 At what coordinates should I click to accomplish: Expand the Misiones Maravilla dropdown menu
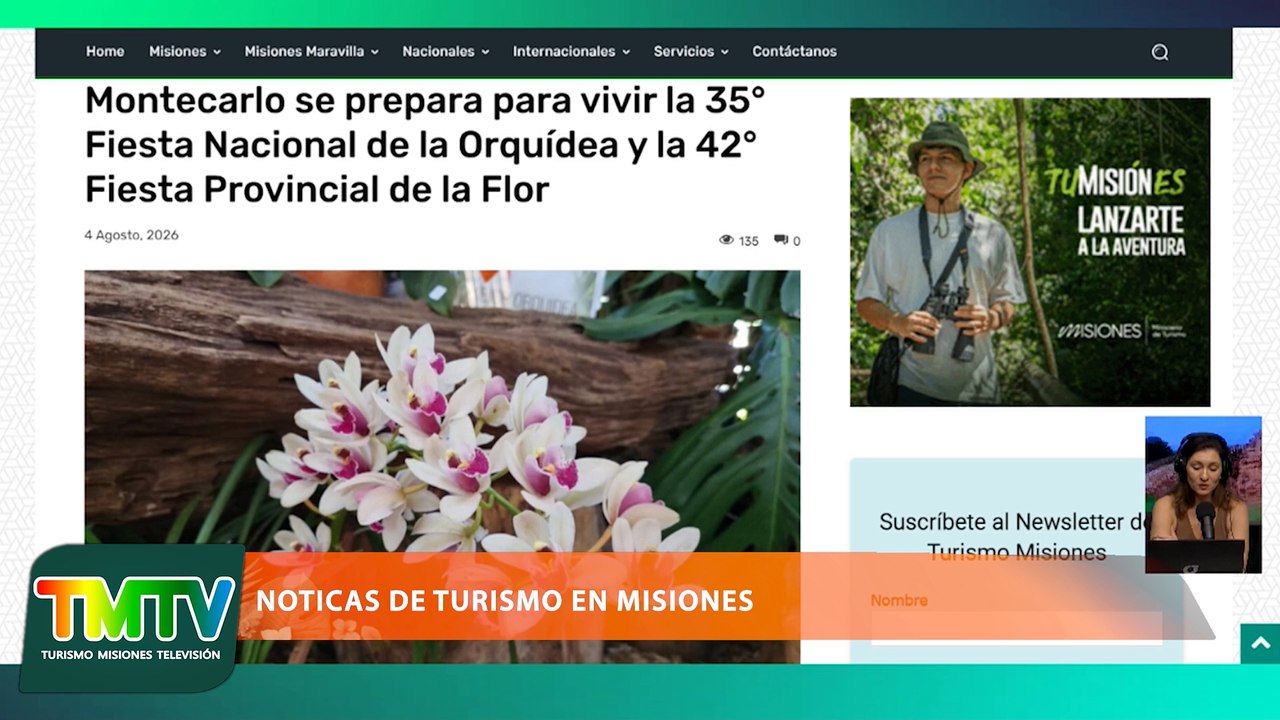coord(311,51)
